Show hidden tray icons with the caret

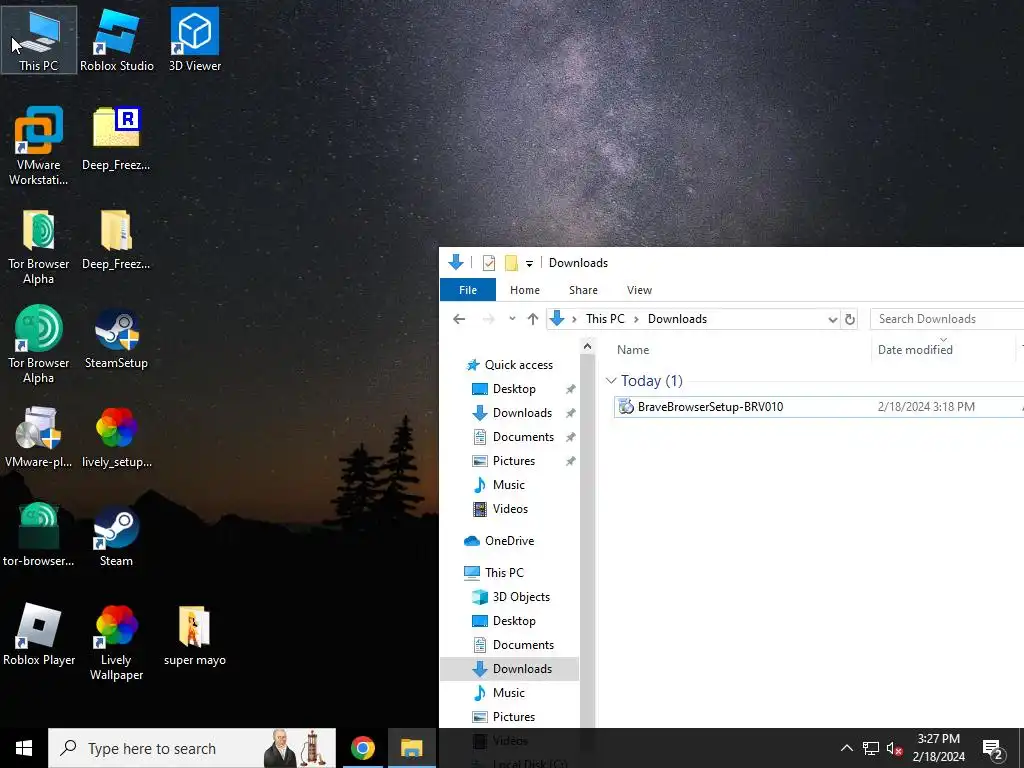(846, 748)
